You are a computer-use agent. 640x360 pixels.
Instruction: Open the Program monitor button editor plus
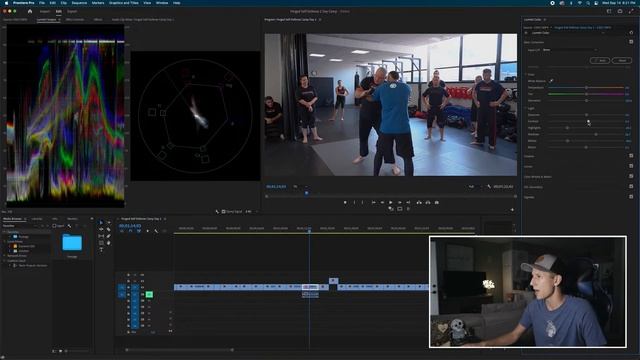pyautogui.click(x=512, y=210)
